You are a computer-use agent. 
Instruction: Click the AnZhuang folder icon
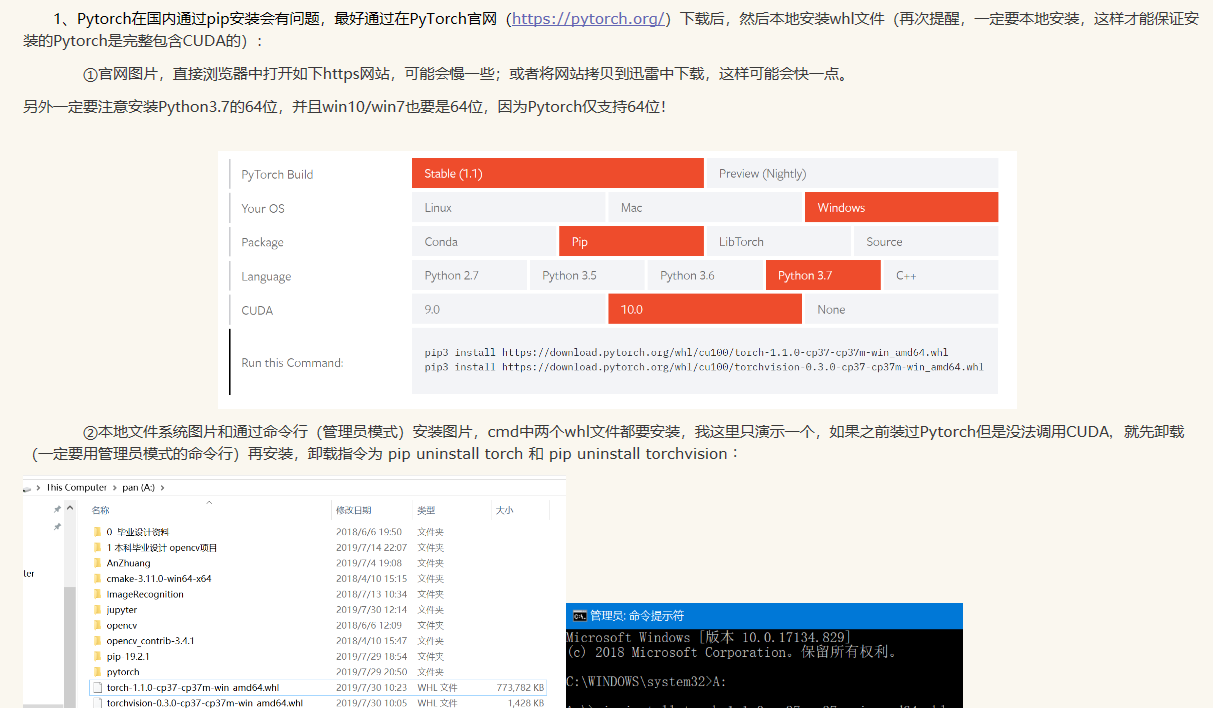pyautogui.click(x=99, y=563)
